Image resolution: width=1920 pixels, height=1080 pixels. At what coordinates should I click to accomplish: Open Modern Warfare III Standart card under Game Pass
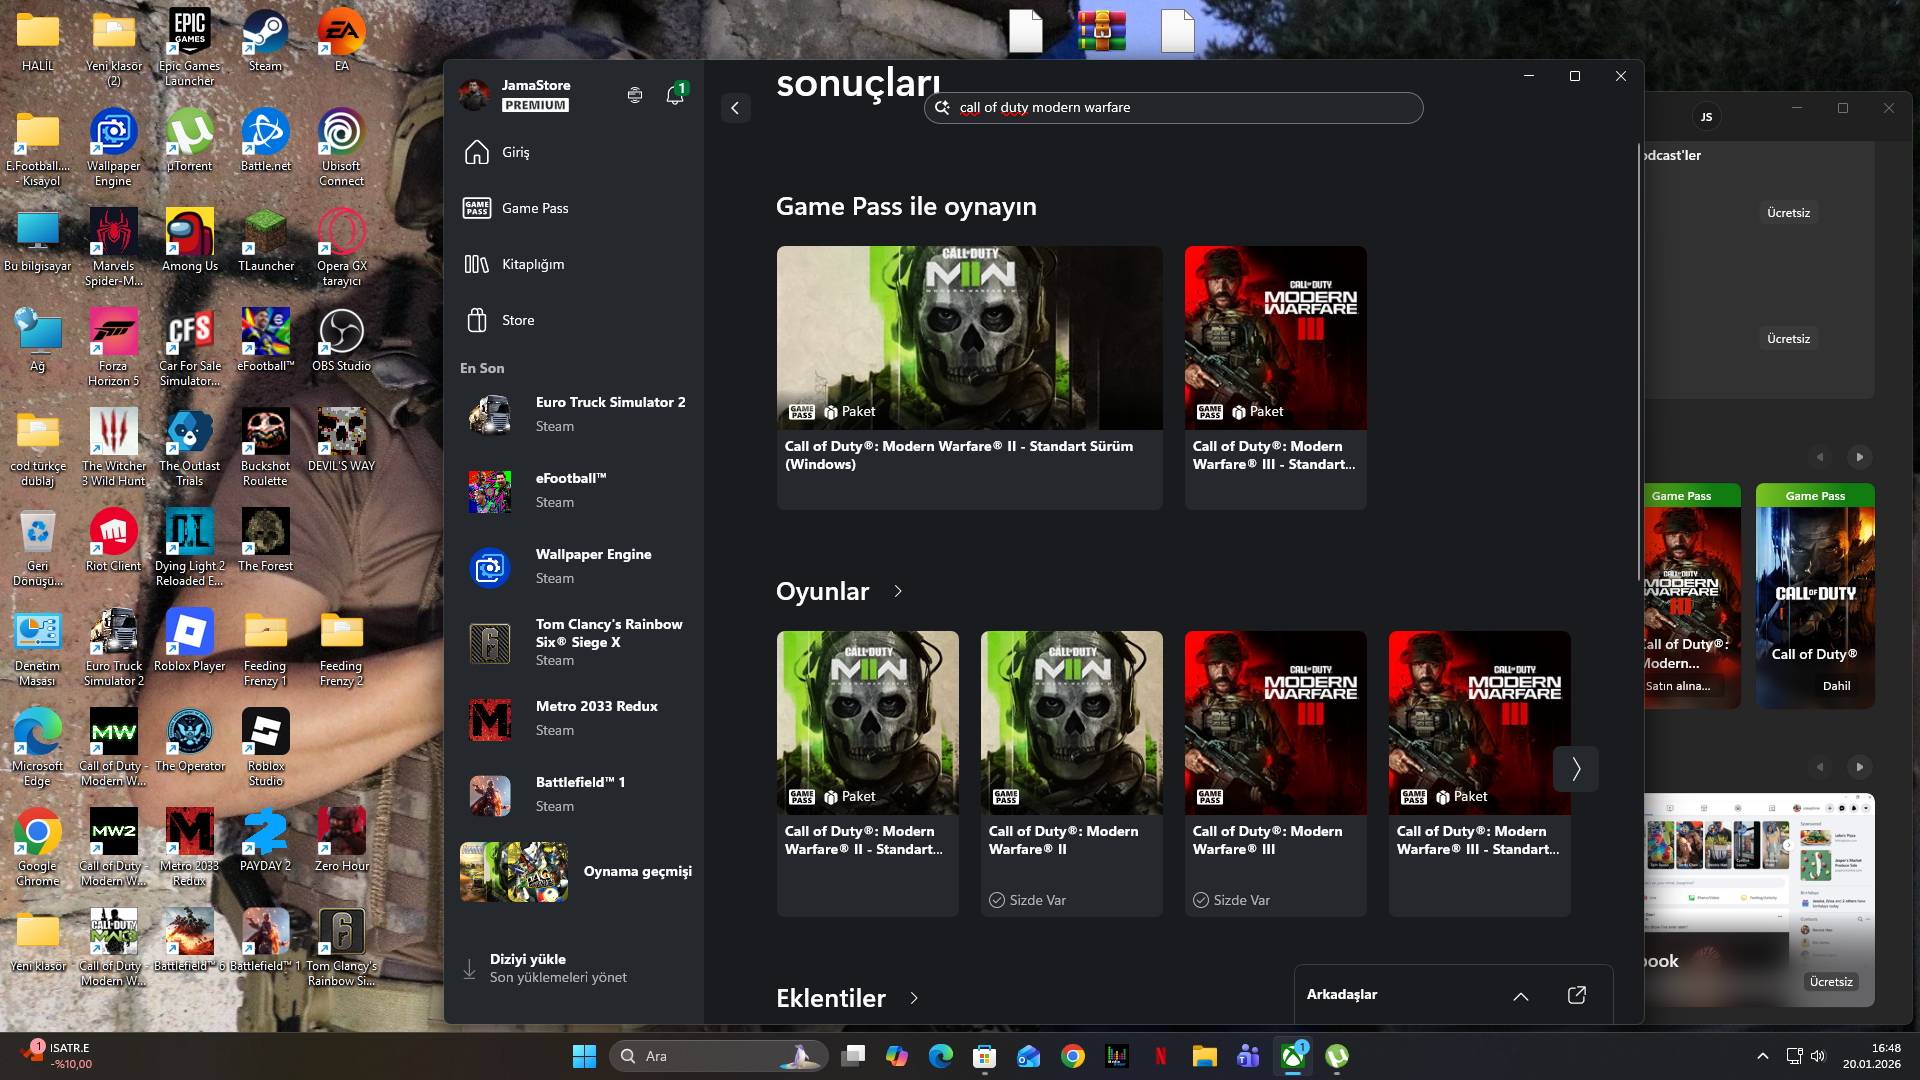pyautogui.click(x=1275, y=377)
